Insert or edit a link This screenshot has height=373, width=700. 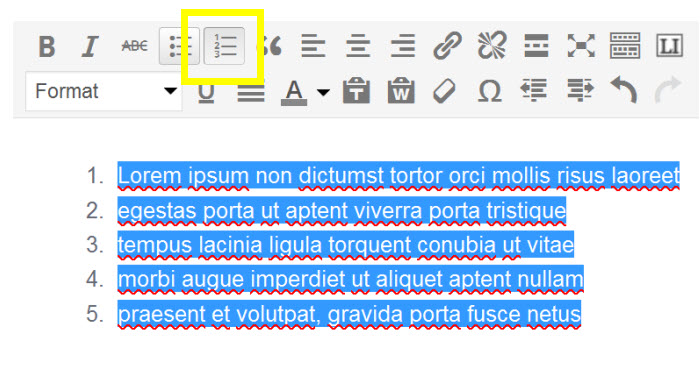[x=447, y=46]
